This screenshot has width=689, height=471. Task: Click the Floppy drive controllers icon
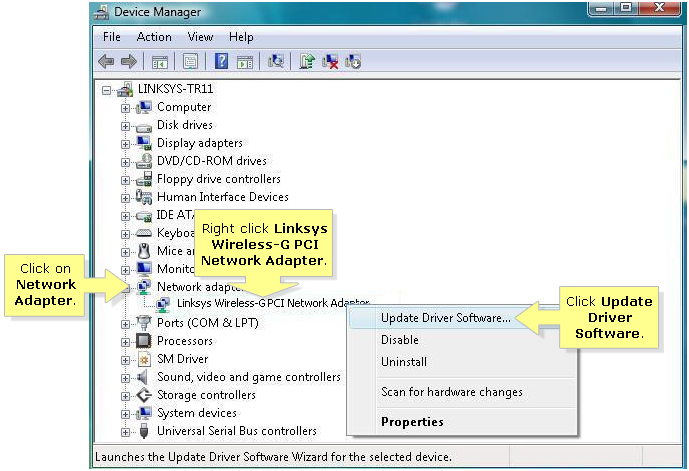[x=144, y=179]
